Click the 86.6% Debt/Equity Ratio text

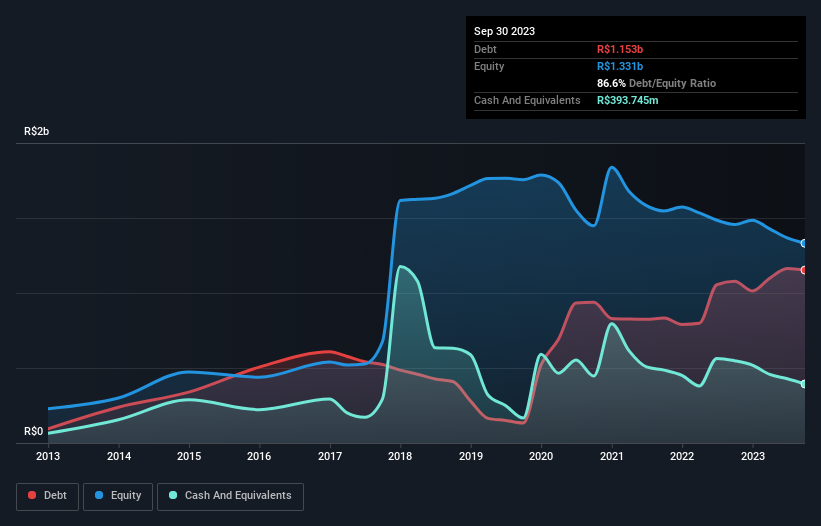(656, 83)
